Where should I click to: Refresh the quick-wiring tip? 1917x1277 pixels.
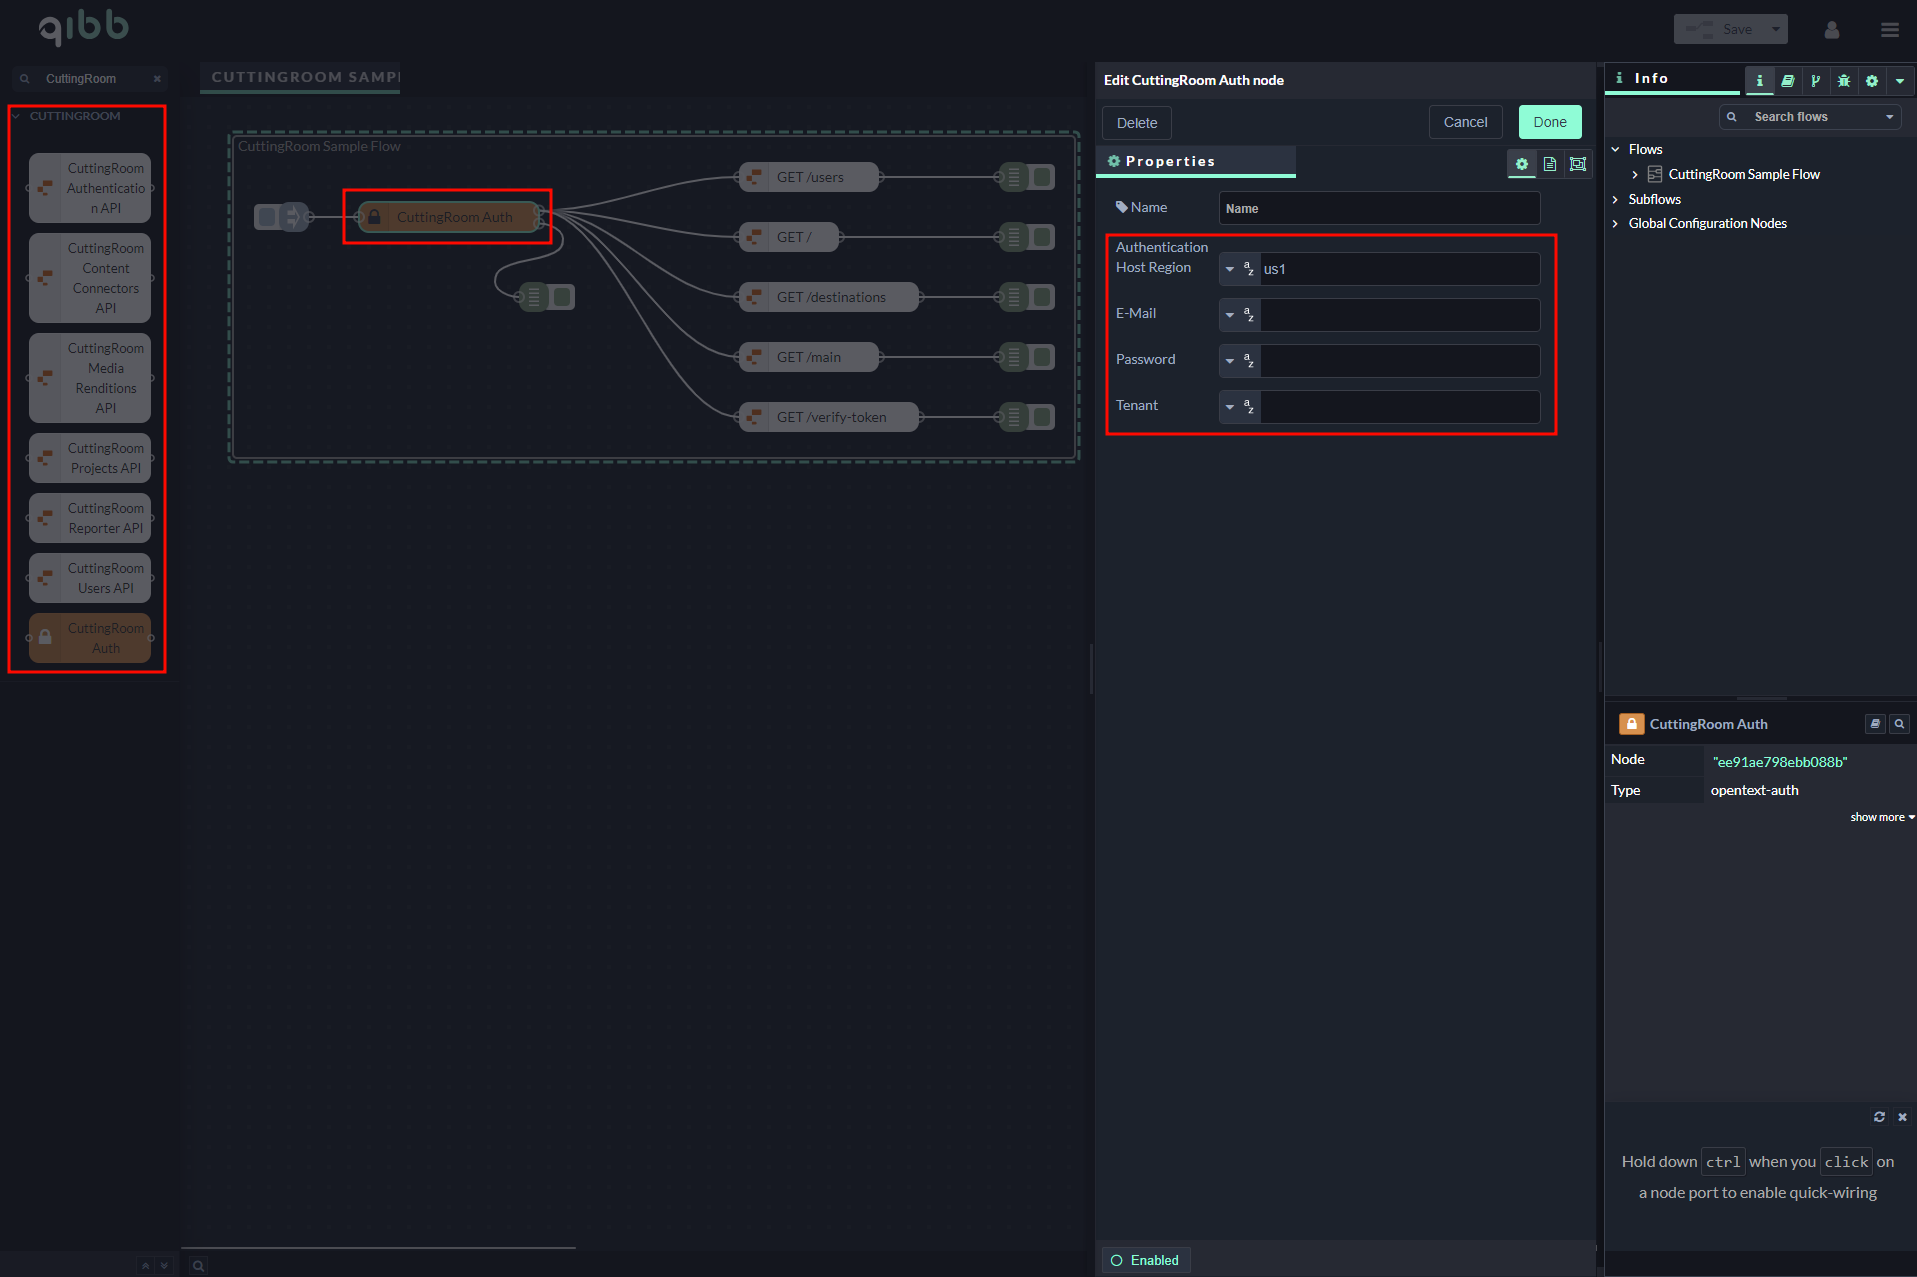pyautogui.click(x=1878, y=1117)
